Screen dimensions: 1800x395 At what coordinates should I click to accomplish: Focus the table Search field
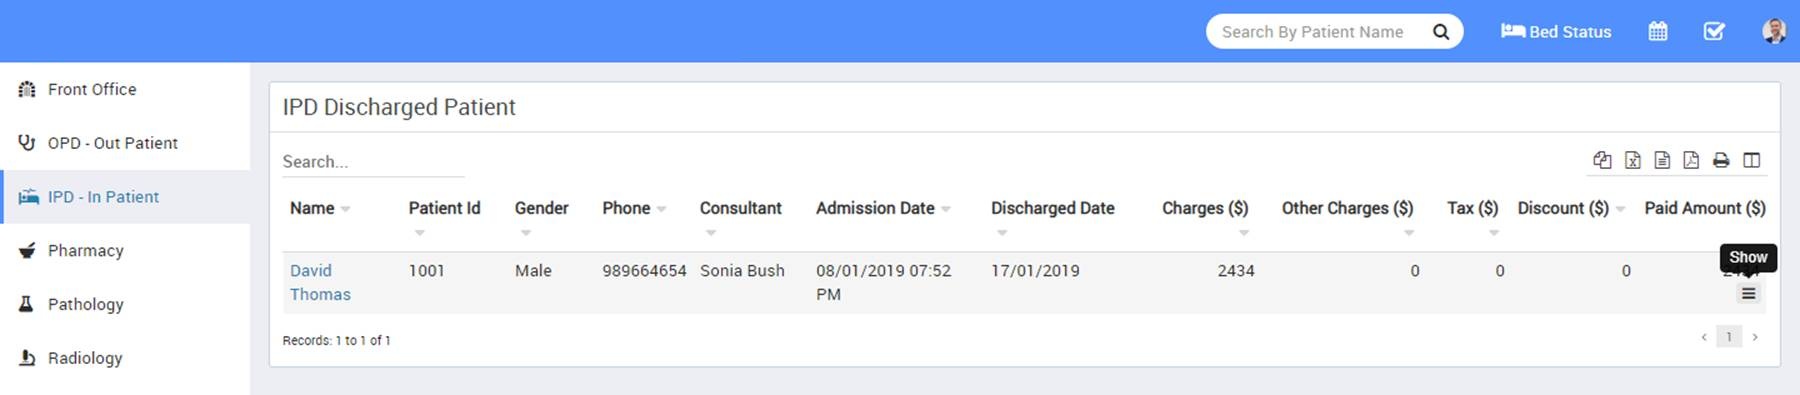pos(373,162)
